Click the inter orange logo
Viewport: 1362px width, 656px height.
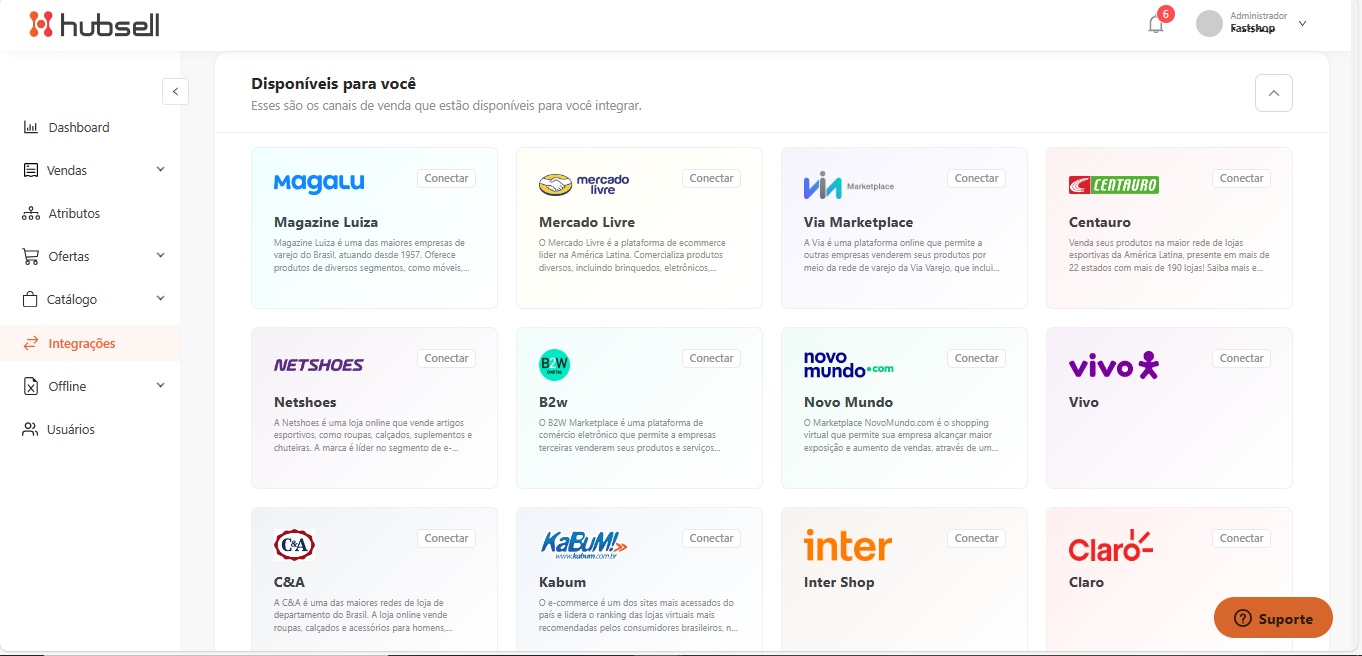pos(848,545)
